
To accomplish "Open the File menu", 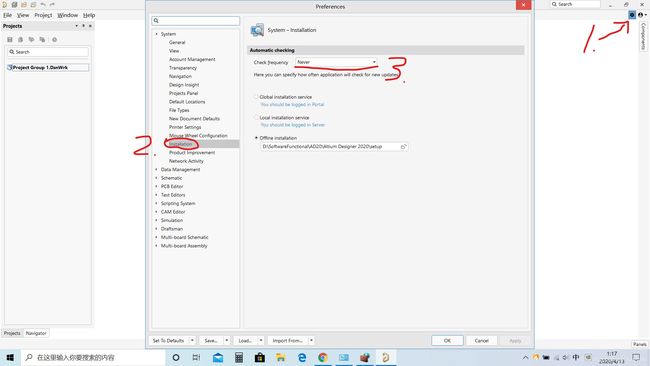I will click(x=7, y=15).
